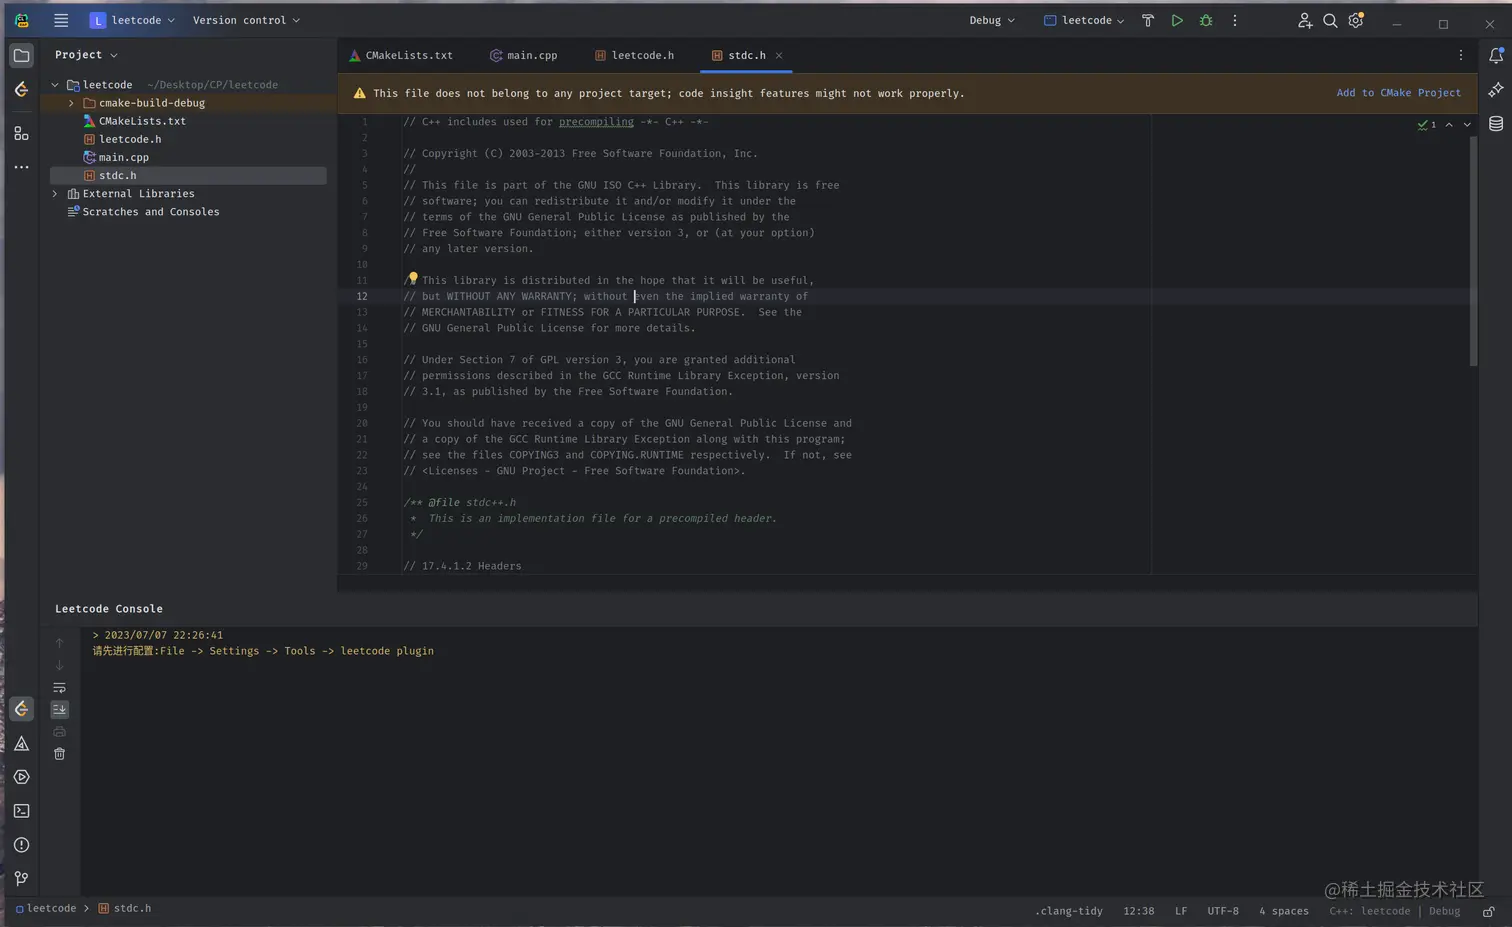Viewport: 1512px width, 927px height.
Task: Open the leetcode project dropdown
Action: [x=132, y=20]
